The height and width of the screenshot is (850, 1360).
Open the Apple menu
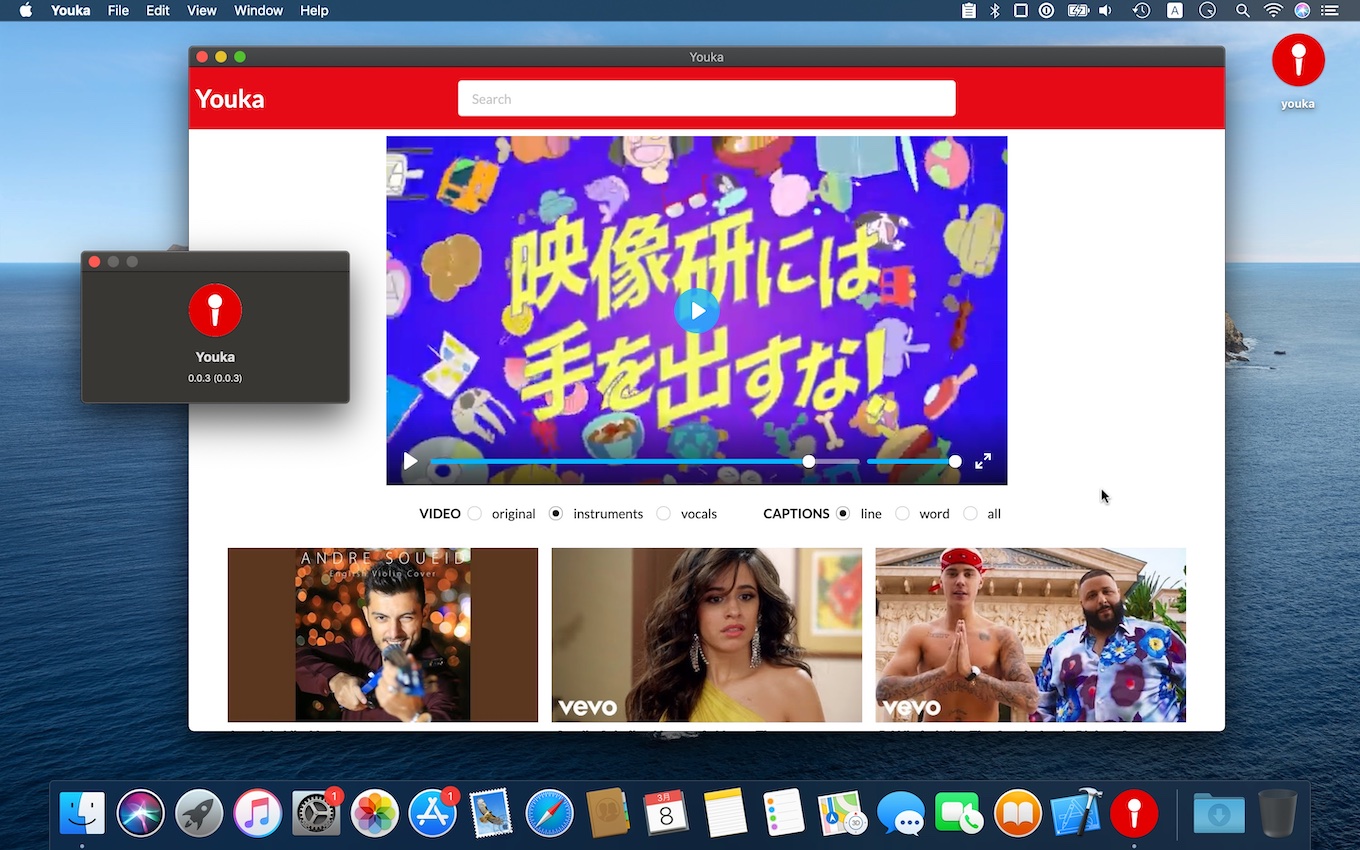(x=26, y=10)
